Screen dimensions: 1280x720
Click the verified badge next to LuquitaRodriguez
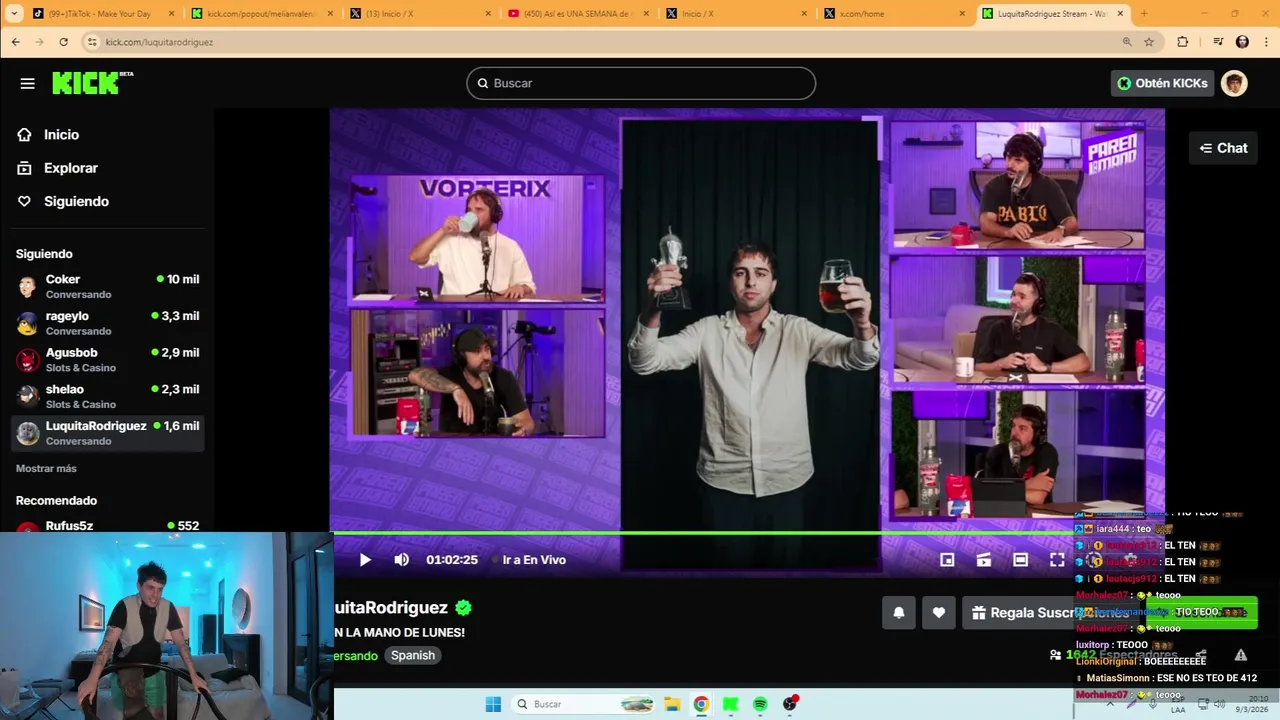(463, 607)
